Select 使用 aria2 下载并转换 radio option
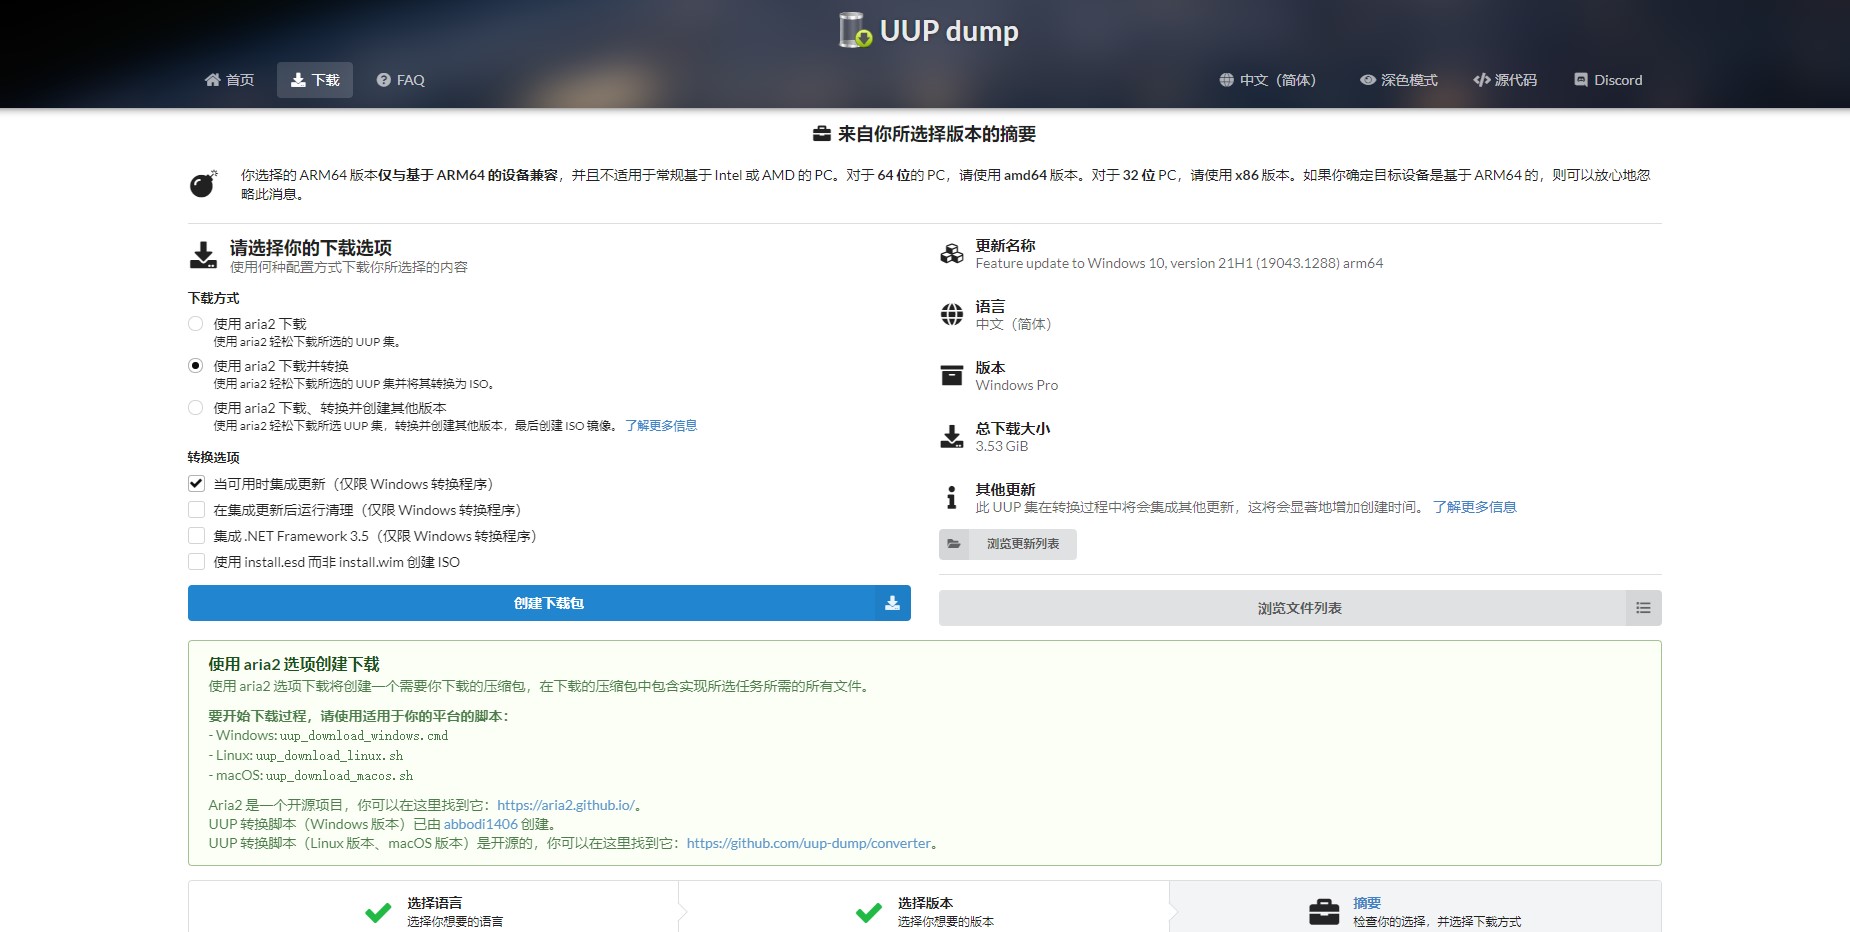The width and height of the screenshot is (1850, 932). [196, 366]
